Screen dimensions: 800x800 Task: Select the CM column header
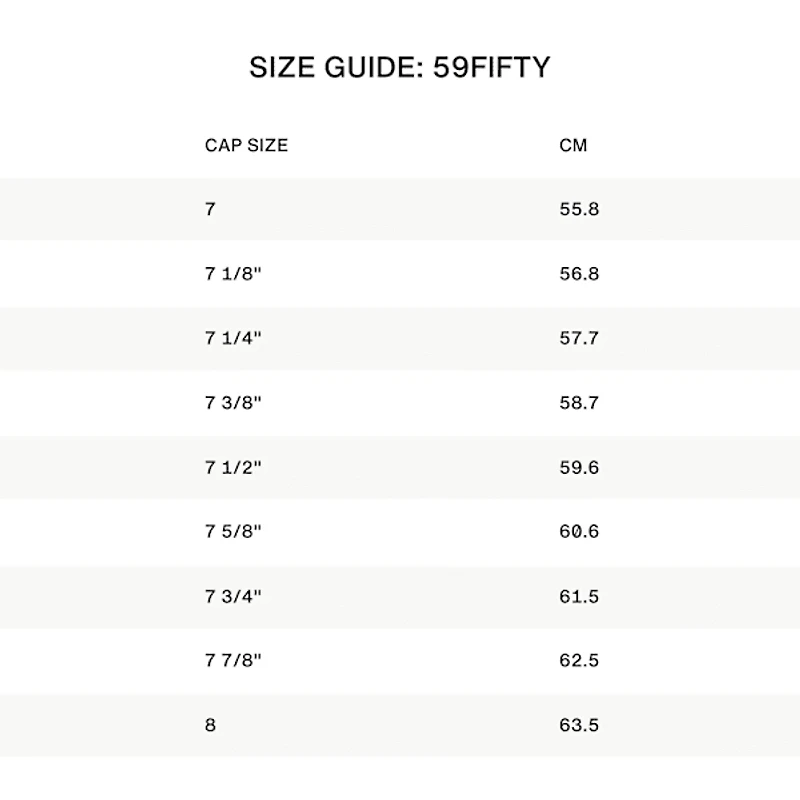(573, 145)
